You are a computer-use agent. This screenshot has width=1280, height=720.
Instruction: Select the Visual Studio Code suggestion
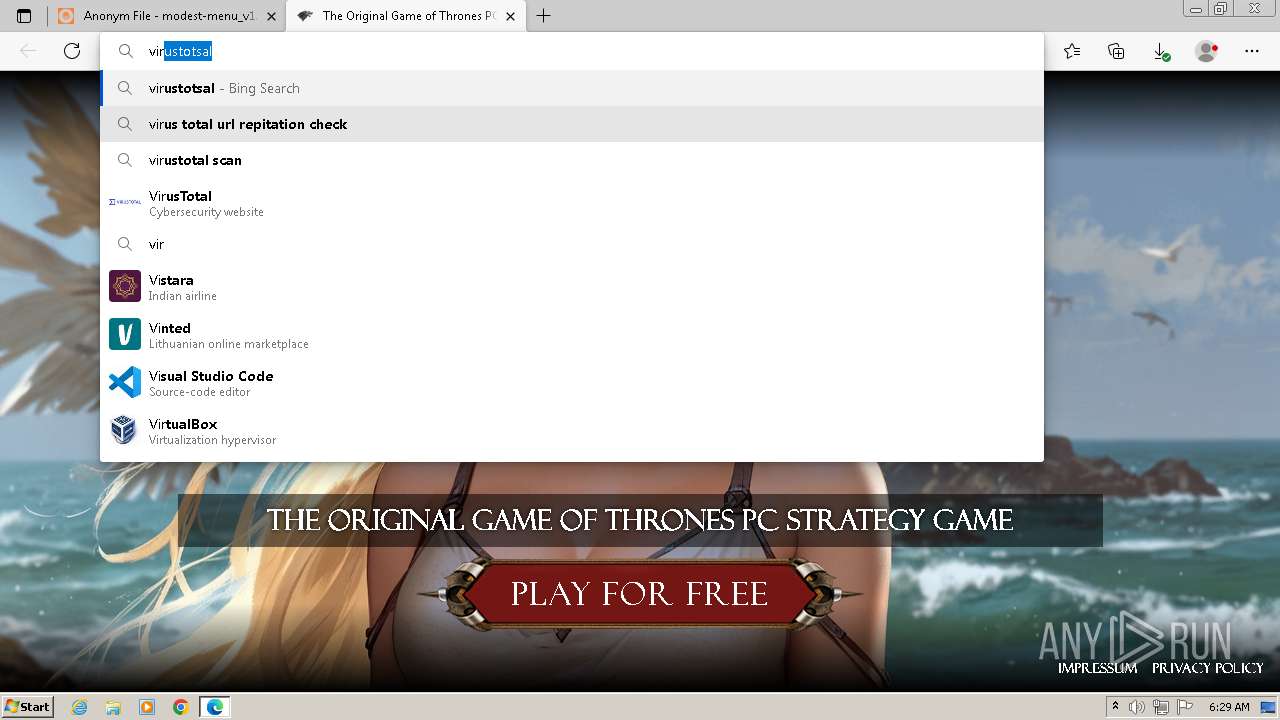click(x=572, y=383)
